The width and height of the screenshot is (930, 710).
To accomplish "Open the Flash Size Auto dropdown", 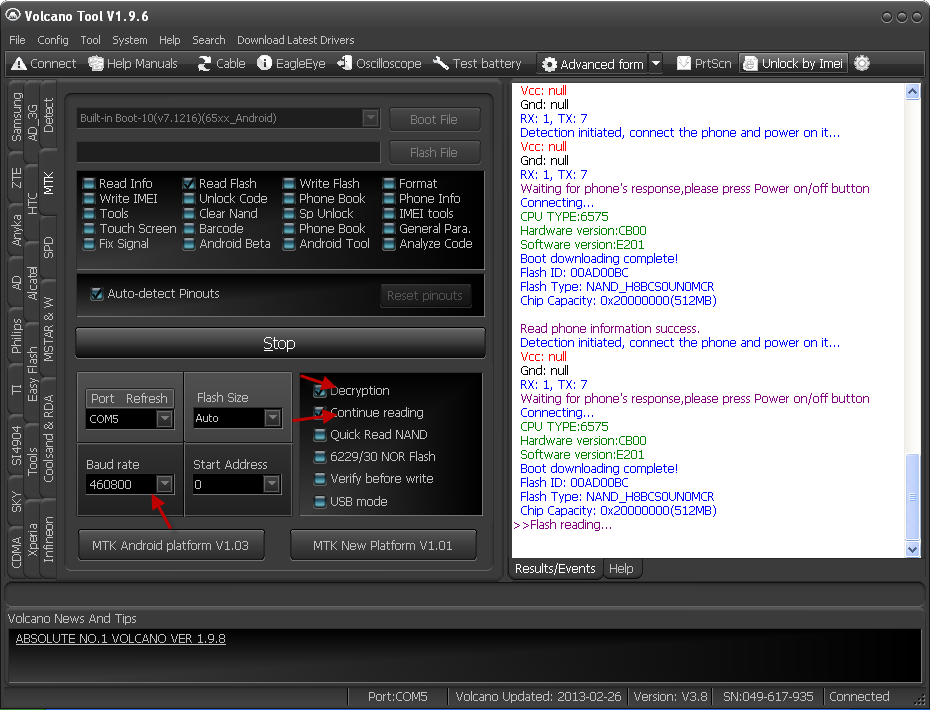I will 272,418.
